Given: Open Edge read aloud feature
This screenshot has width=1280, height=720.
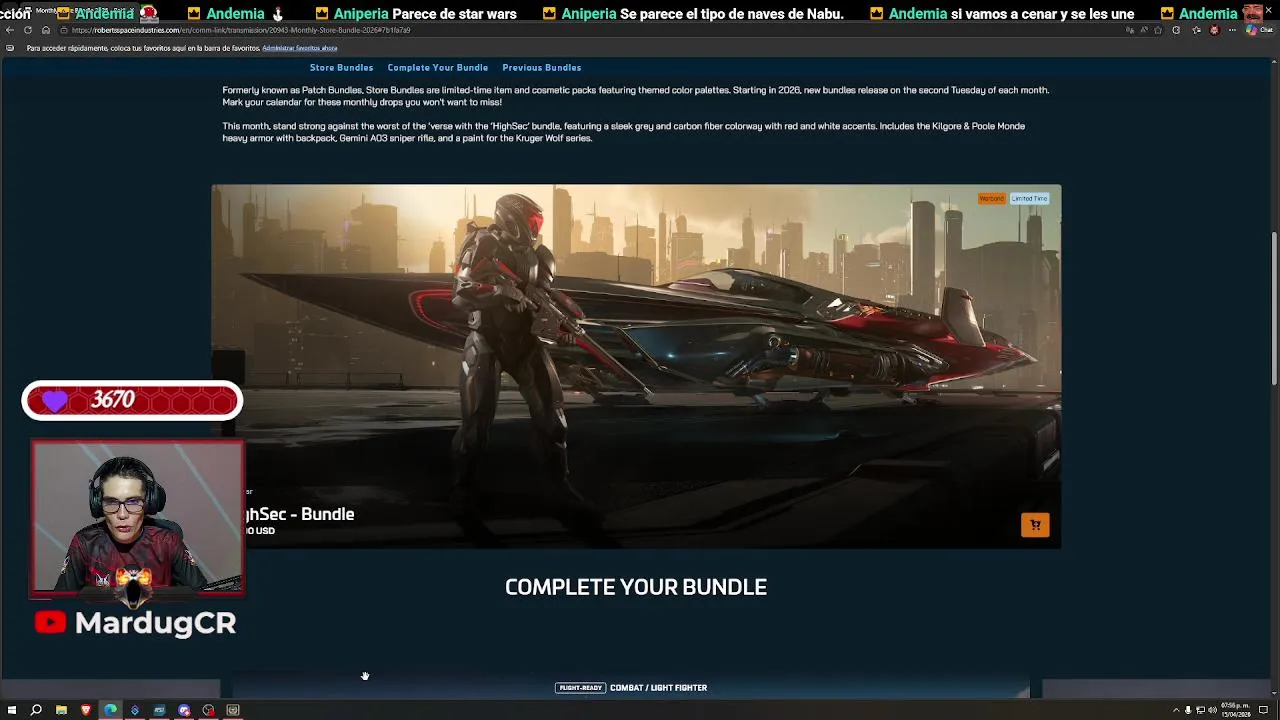Looking at the screenshot, I should [1144, 30].
